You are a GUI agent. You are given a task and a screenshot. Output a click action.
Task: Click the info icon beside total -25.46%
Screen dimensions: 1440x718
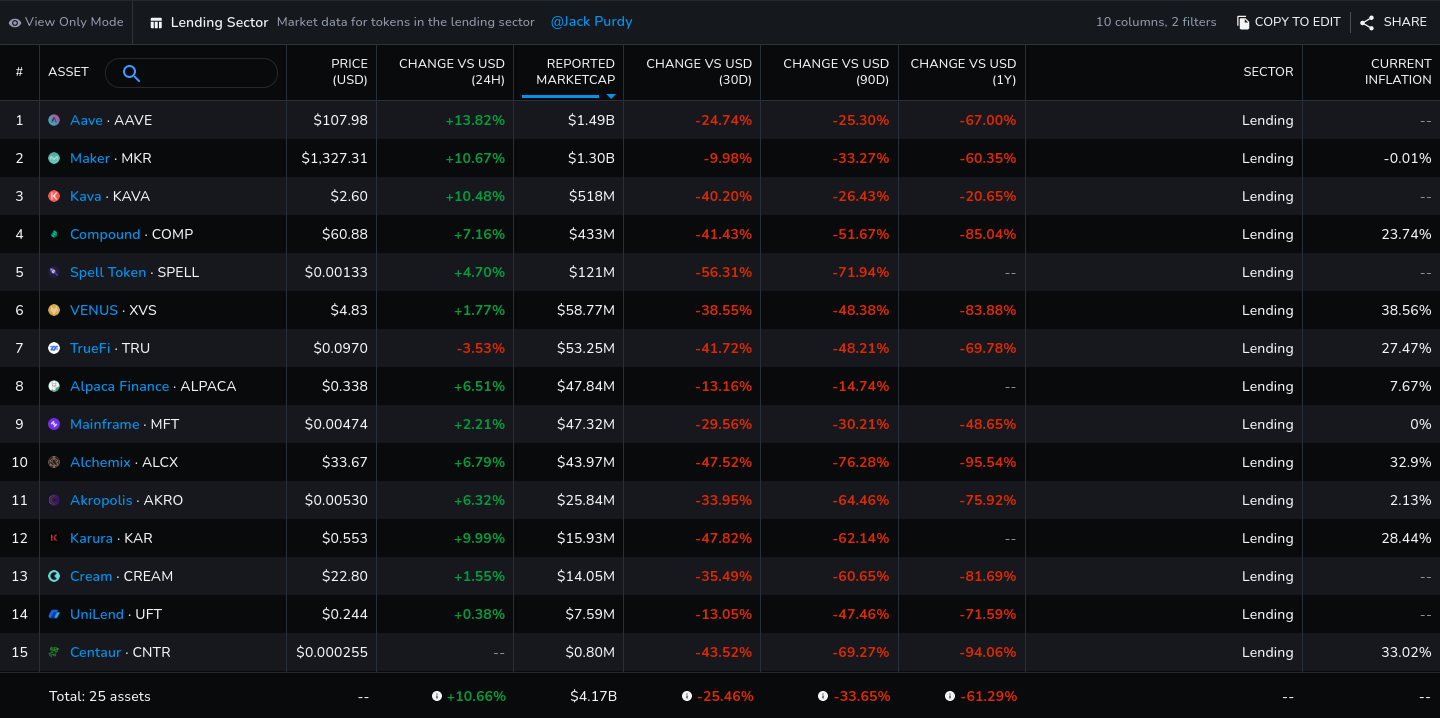click(x=687, y=696)
